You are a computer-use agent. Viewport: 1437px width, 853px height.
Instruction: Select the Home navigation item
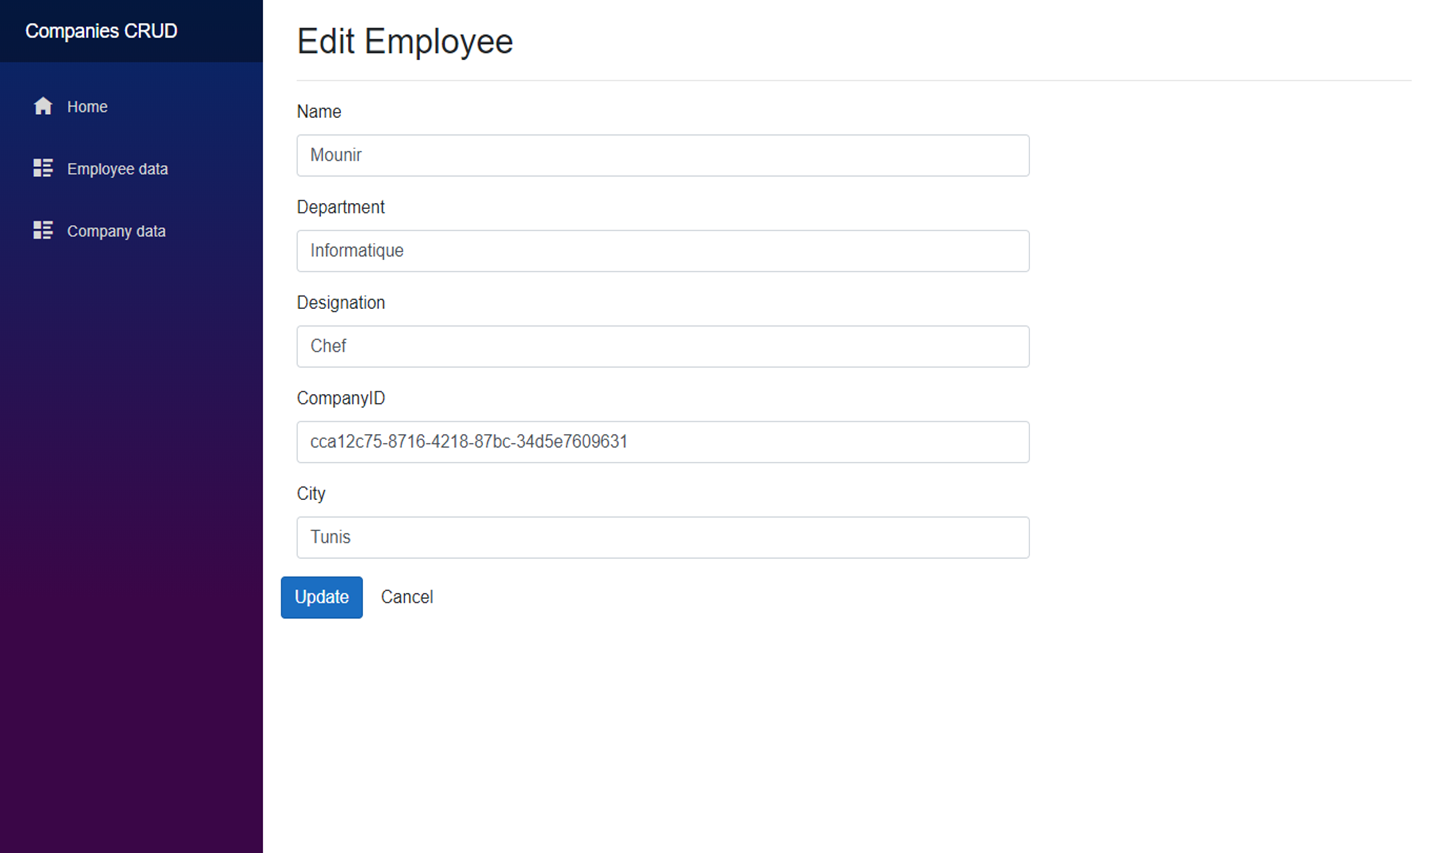[x=87, y=106]
